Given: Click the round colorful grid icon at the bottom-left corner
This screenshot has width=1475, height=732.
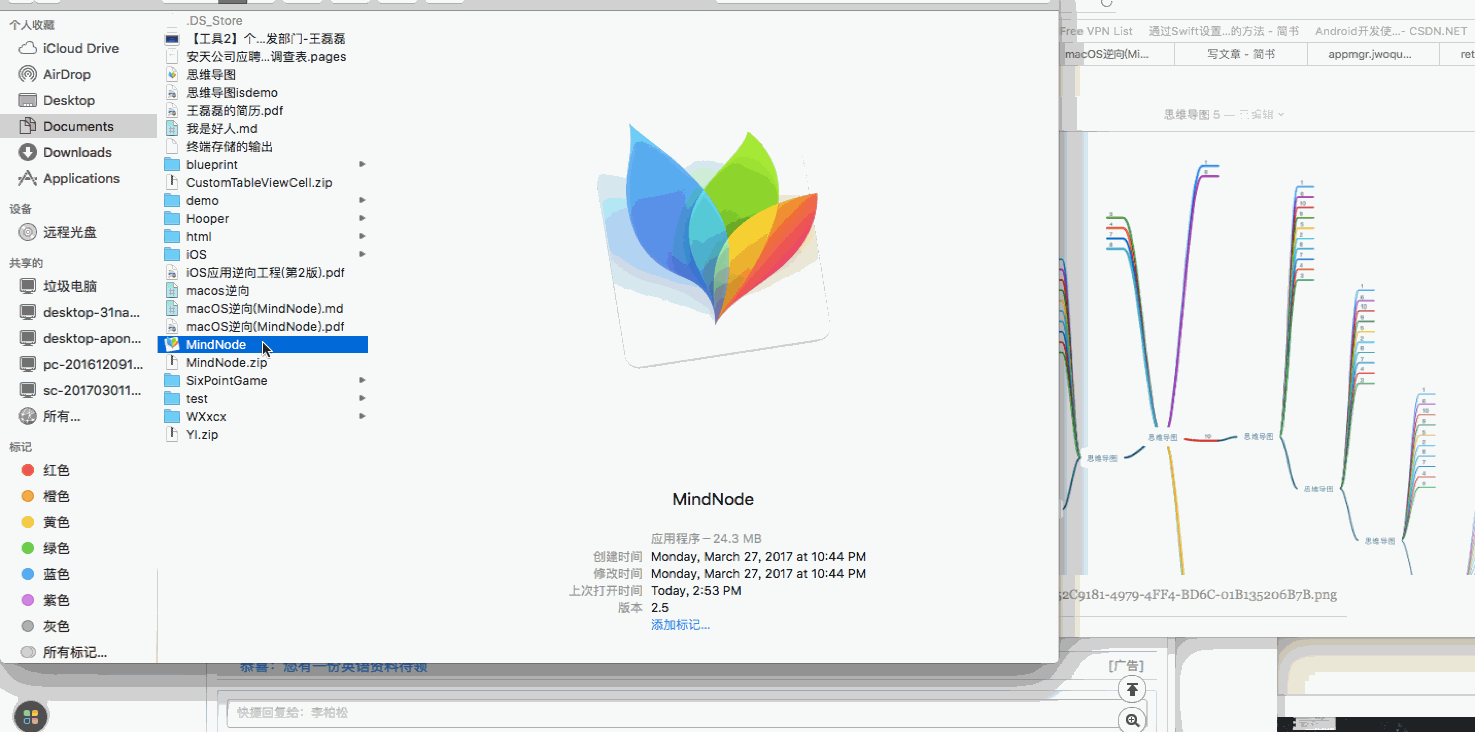Looking at the screenshot, I should (30, 716).
